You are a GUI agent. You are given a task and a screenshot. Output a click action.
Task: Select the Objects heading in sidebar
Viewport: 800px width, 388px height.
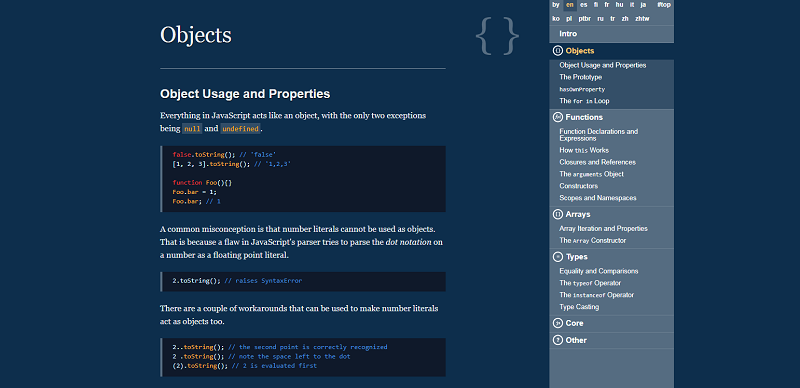[580, 51]
